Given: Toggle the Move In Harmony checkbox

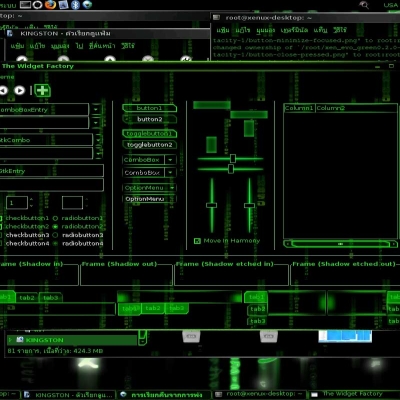Looking at the screenshot, I should coord(197,241).
